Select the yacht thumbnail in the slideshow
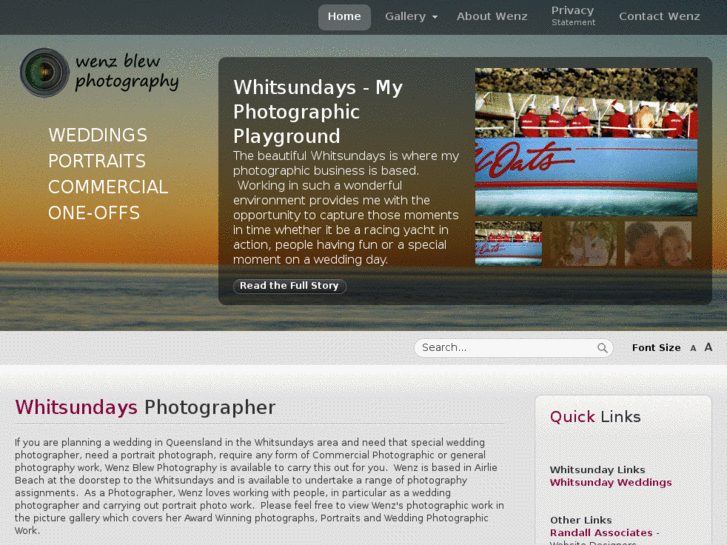The image size is (727, 545). tap(508, 243)
